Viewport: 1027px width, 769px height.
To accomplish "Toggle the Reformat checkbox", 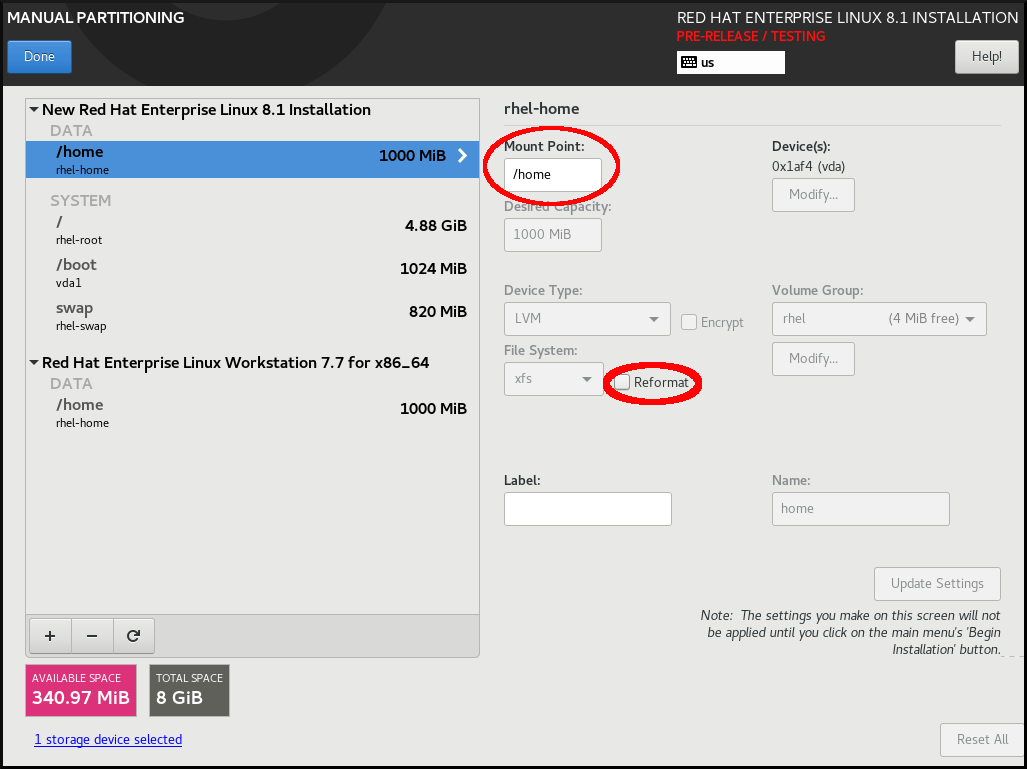I will pyautogui.click(x=623, y=383).
